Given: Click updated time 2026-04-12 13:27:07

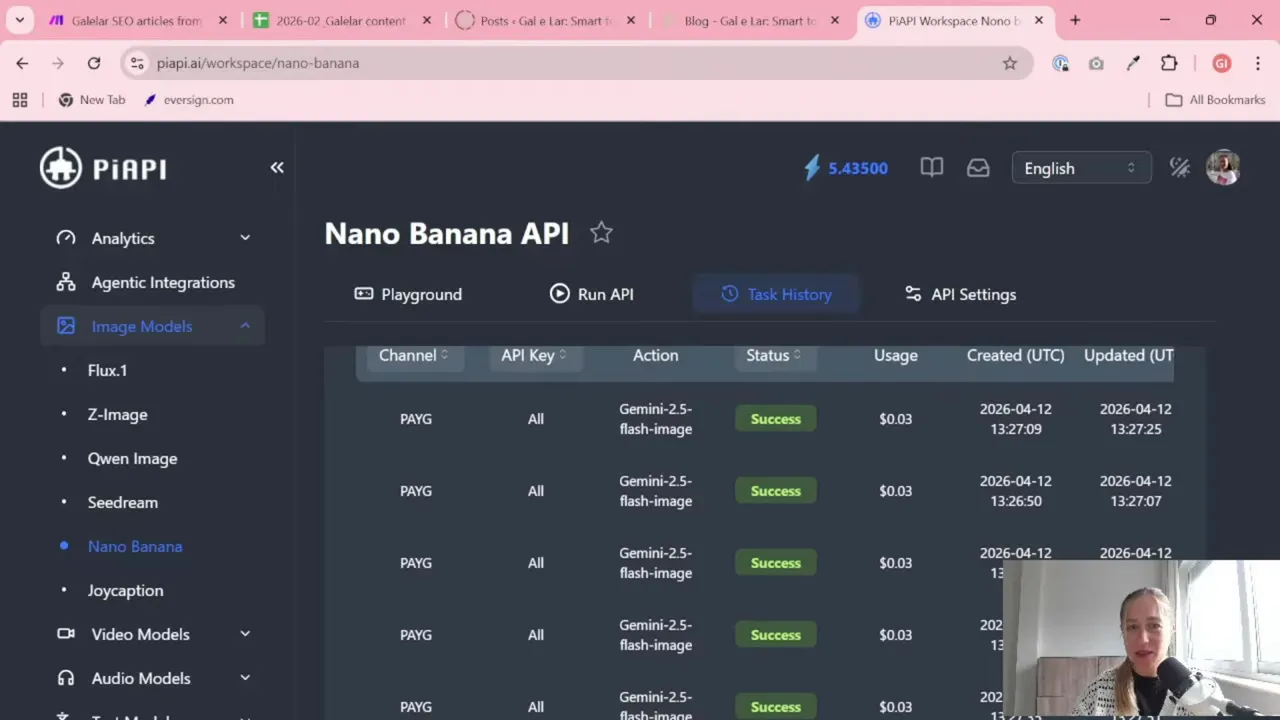Looking at the screenshot, I should point(1135,491).
